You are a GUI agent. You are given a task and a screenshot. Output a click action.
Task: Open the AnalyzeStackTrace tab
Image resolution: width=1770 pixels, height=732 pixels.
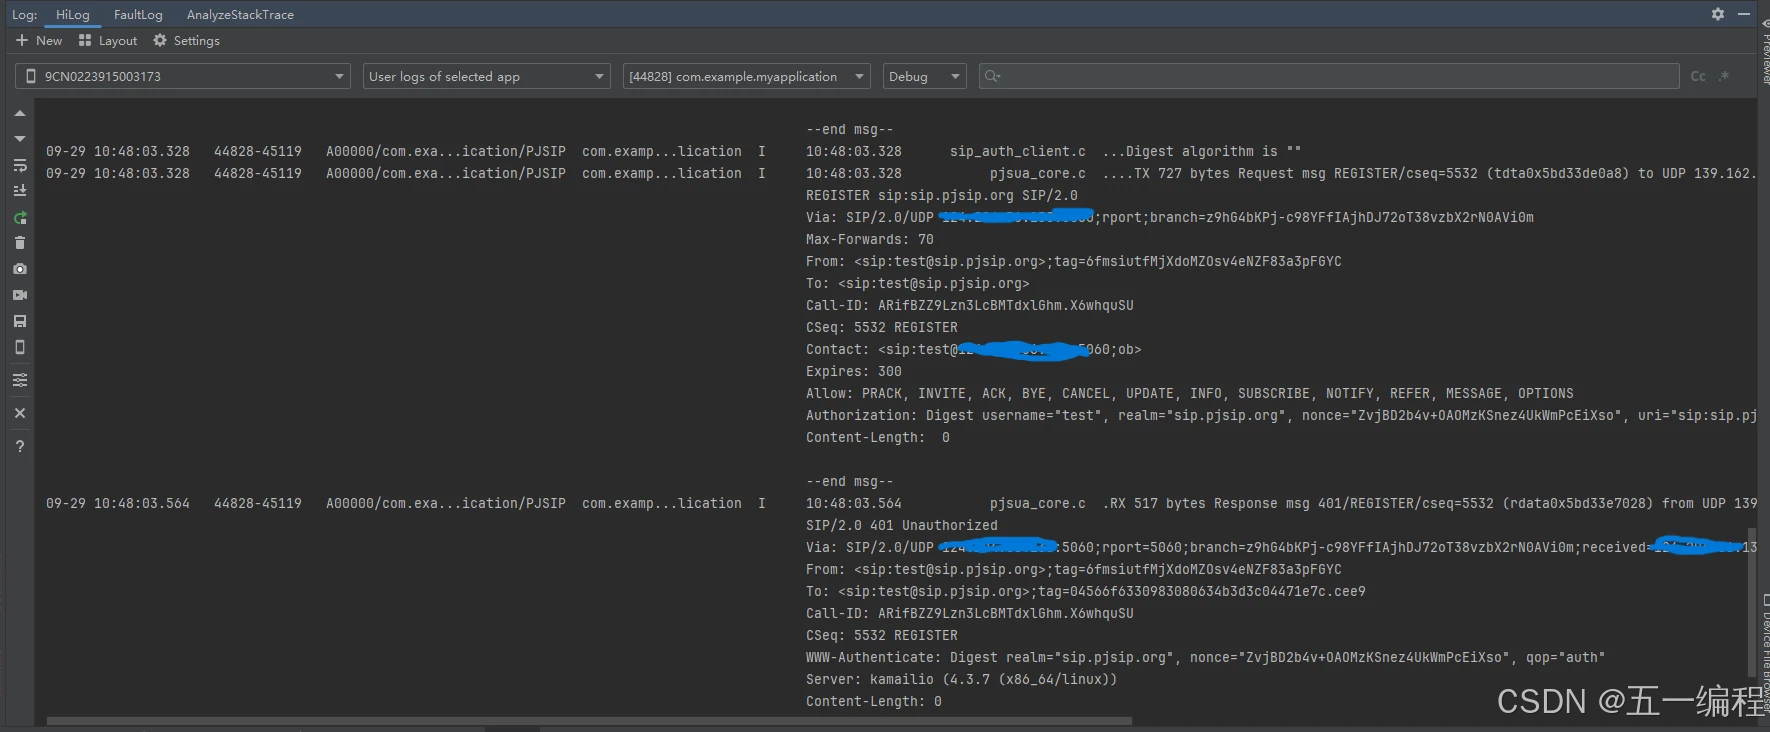point(240,14)
